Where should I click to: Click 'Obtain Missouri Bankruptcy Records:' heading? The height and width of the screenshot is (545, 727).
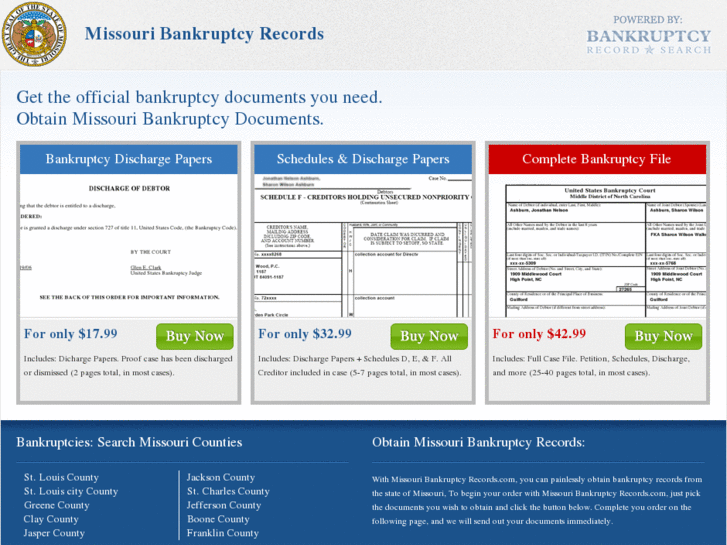(478, 442)
